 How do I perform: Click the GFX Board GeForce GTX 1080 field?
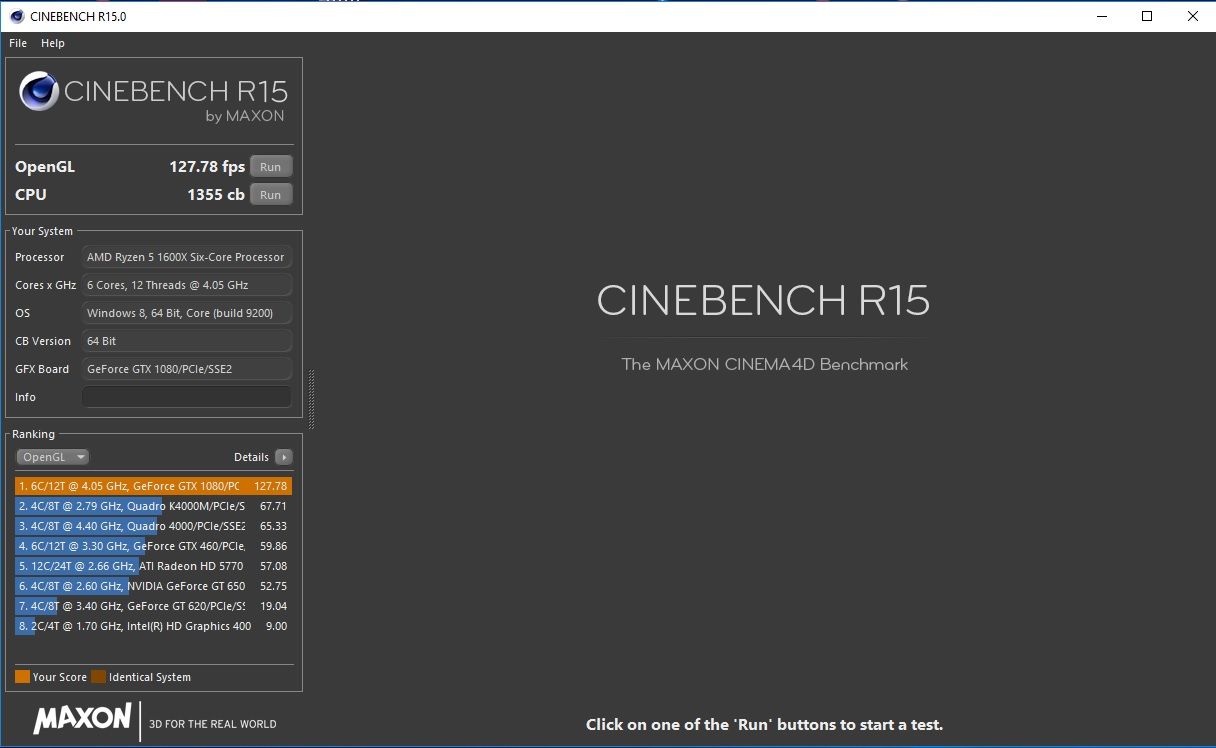click(x=187, y=369)
